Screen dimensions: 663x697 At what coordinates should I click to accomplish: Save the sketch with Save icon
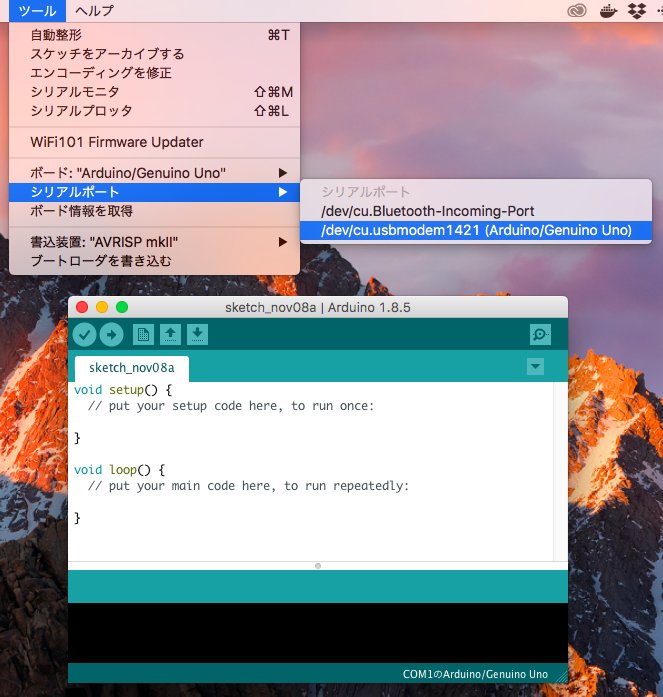click(x=198, y=335)
